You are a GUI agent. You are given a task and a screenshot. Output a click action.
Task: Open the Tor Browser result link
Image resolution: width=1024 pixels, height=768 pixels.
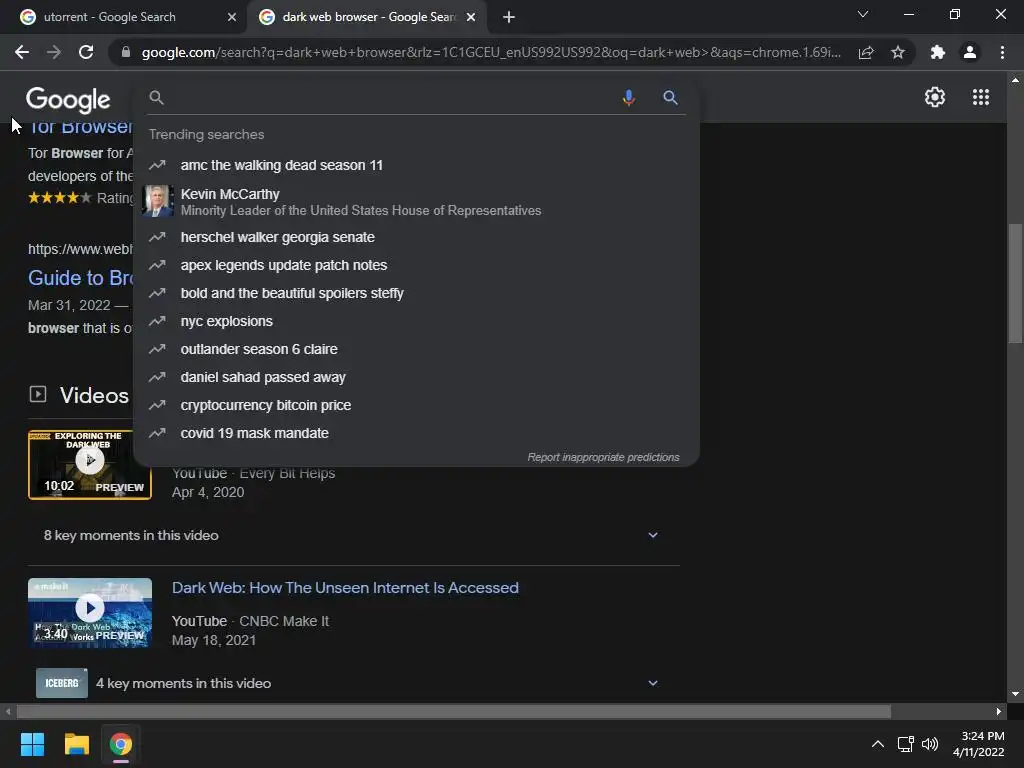point(80,127)
